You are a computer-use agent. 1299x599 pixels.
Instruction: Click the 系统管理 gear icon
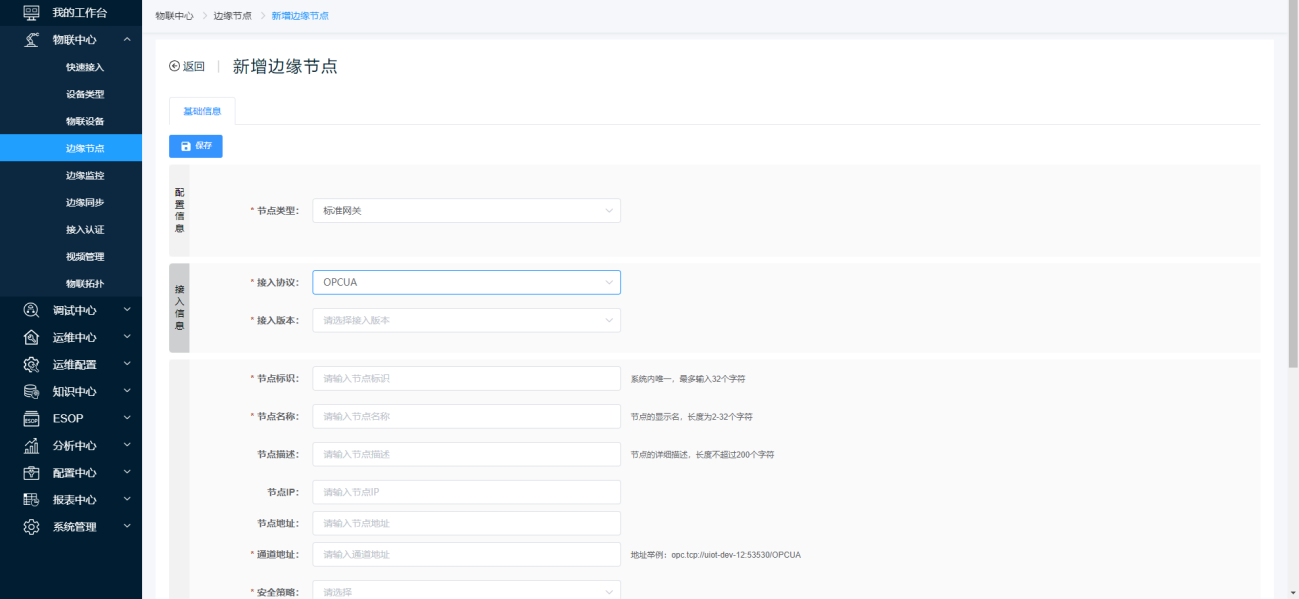[x=31, y=526]
